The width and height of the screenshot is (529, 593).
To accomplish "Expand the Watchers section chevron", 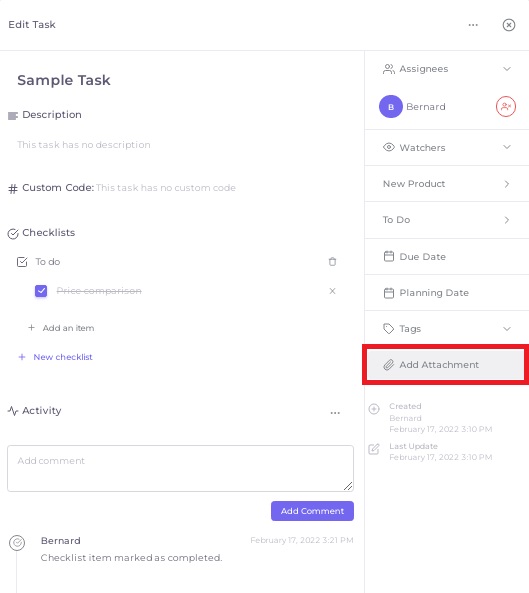I will pos(507,147).
